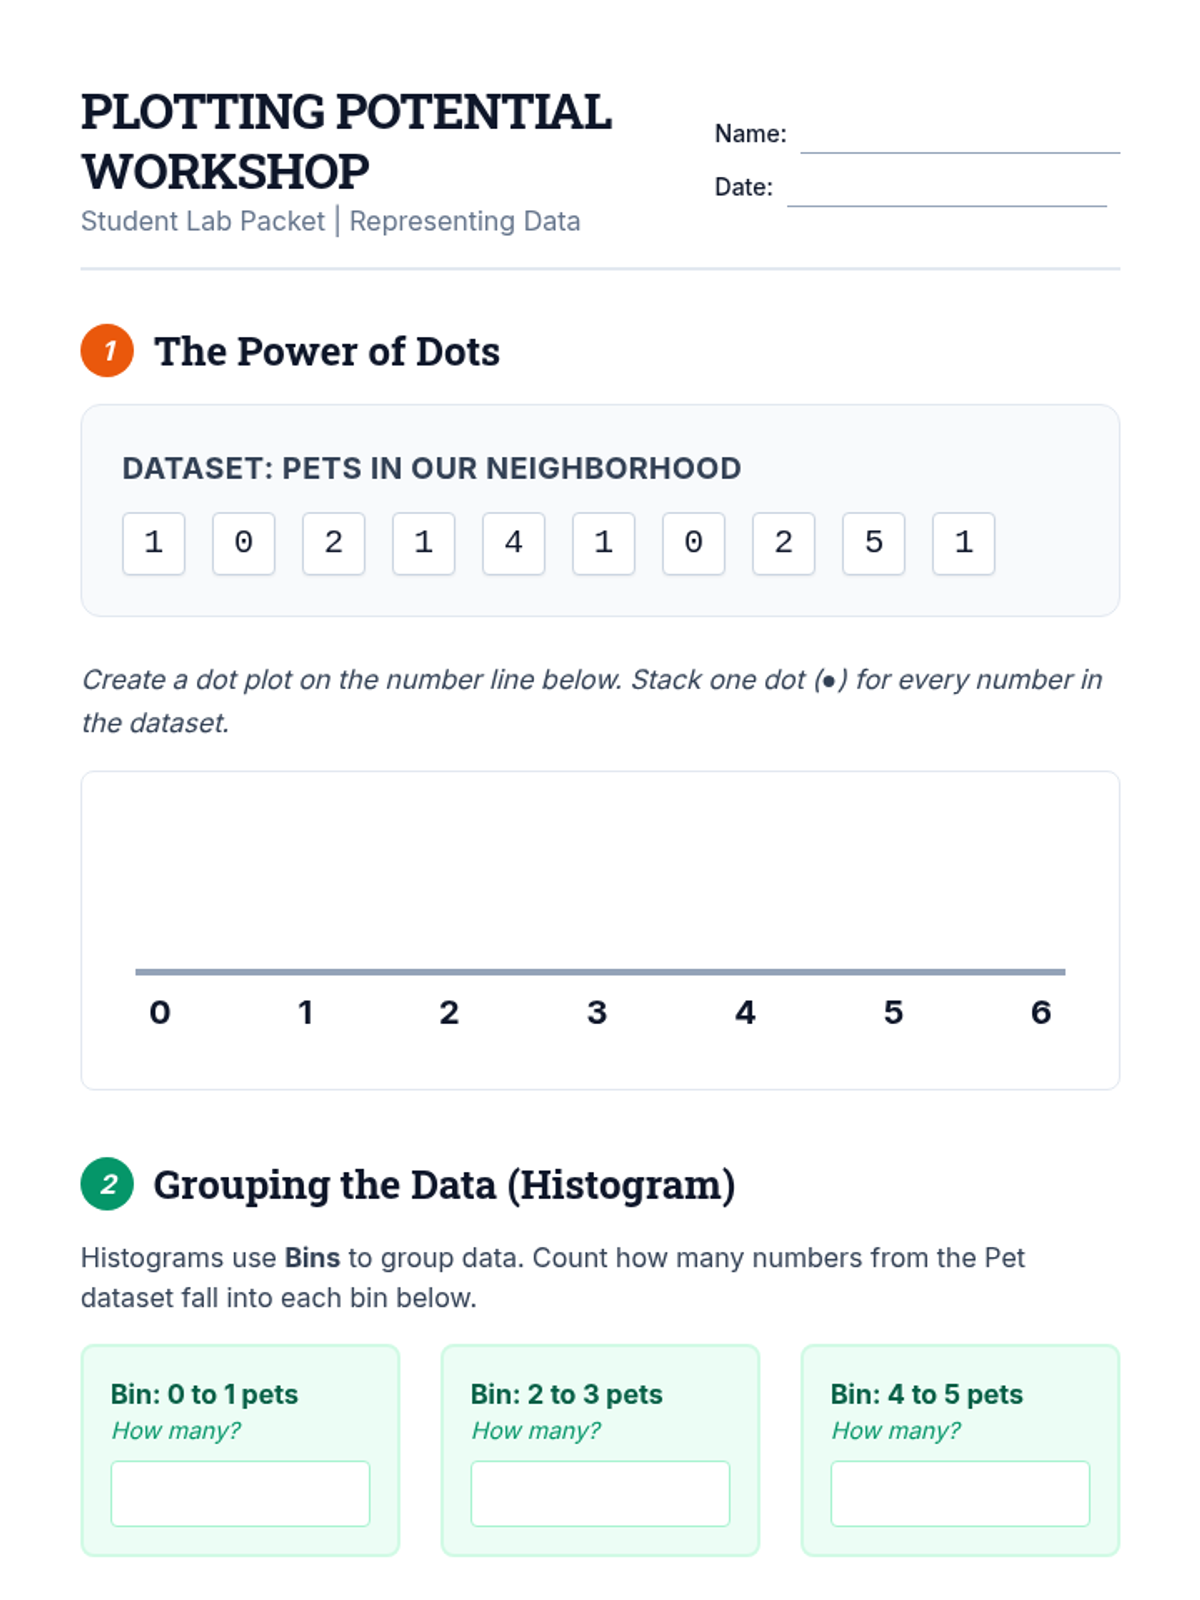Click the orange number 1 section badge
The image size is (1200, 1600).
pyautogui.click(x=107, y=351)
